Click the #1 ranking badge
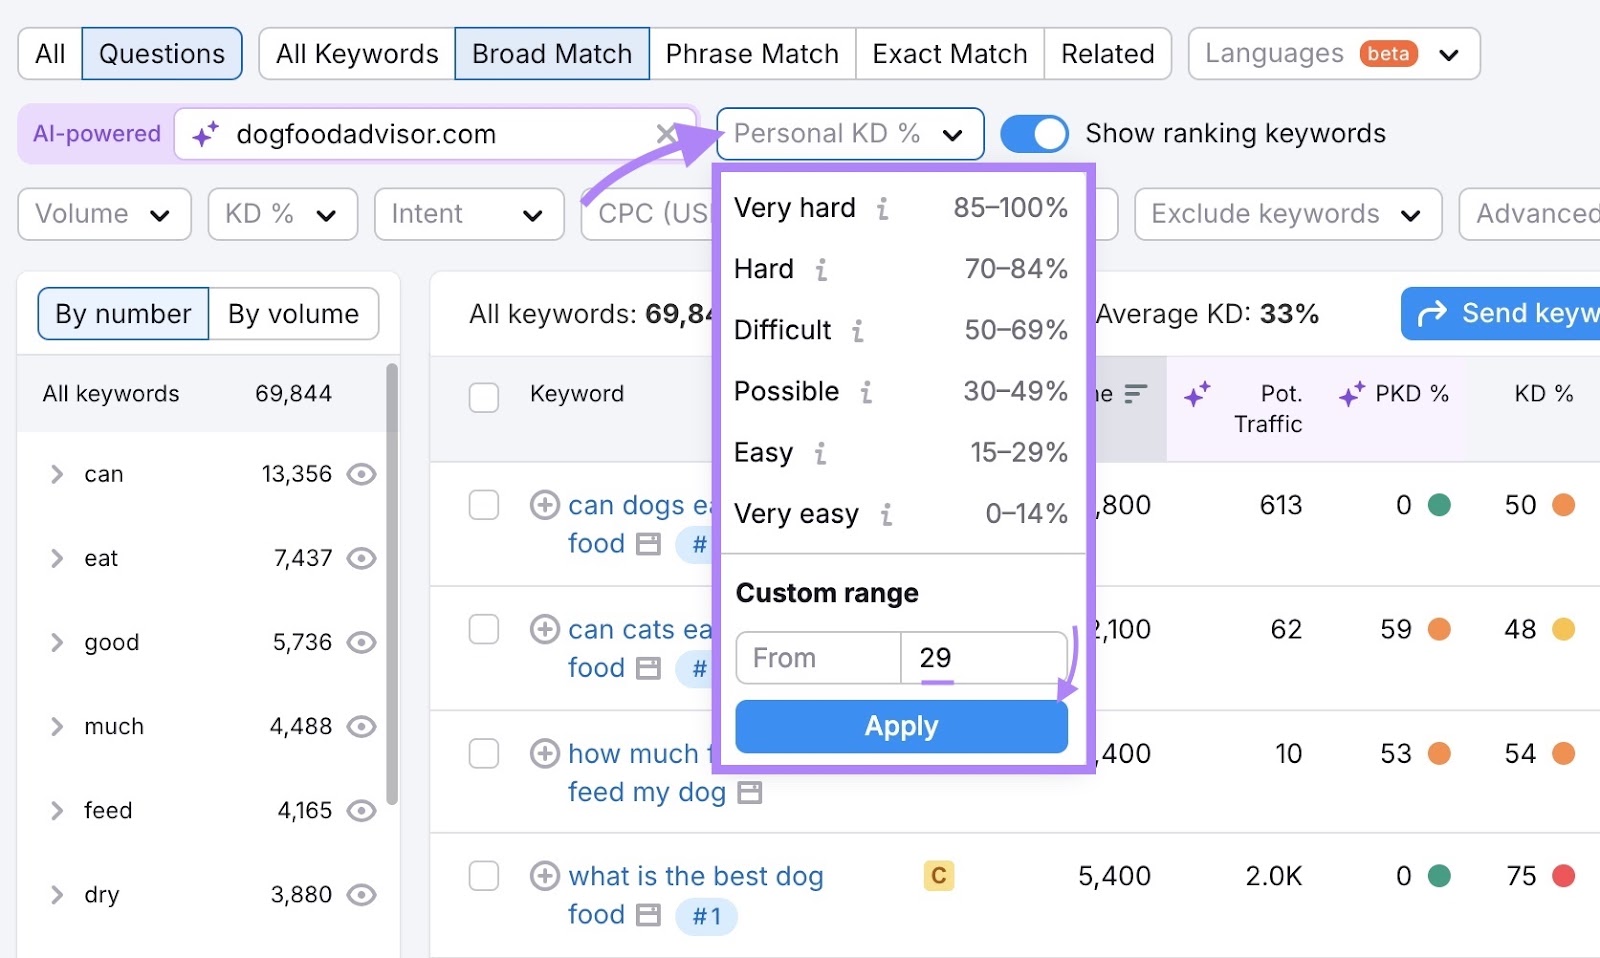The height and width of the screenshot is (958, 1600). [706, 916]
